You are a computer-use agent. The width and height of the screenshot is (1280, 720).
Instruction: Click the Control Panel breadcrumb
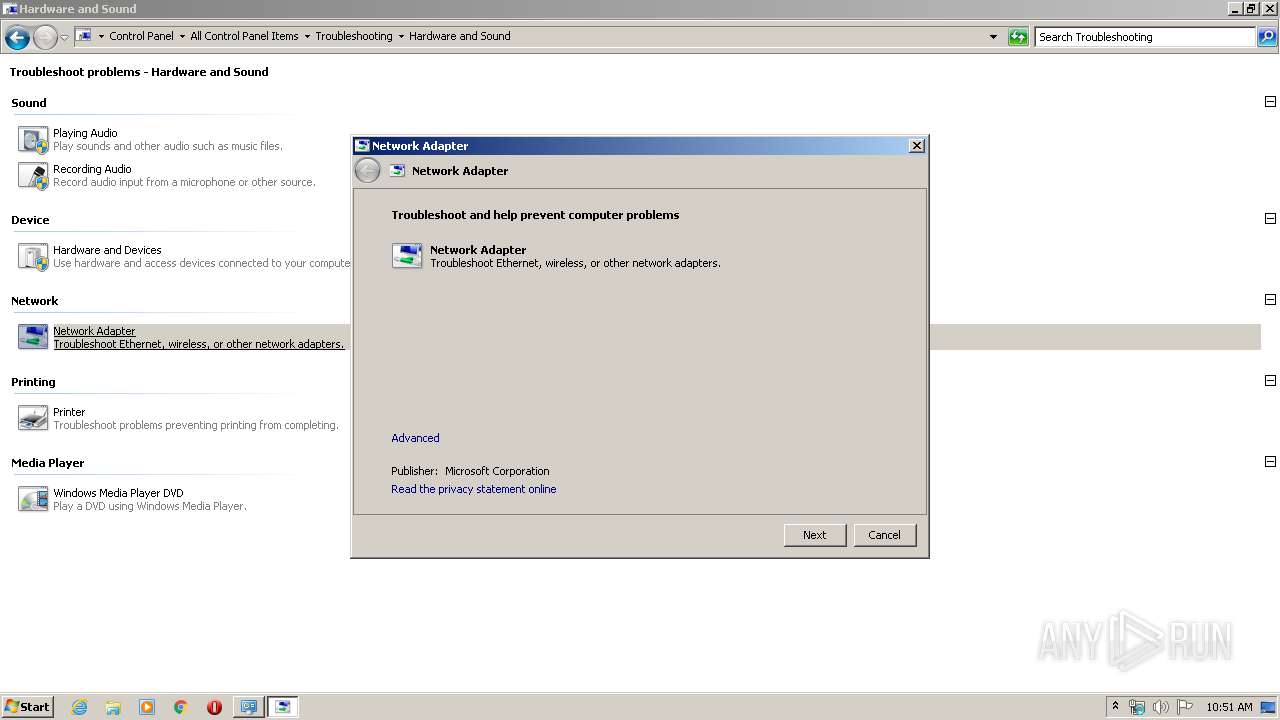pyautogui.click(x=141, y=36)
